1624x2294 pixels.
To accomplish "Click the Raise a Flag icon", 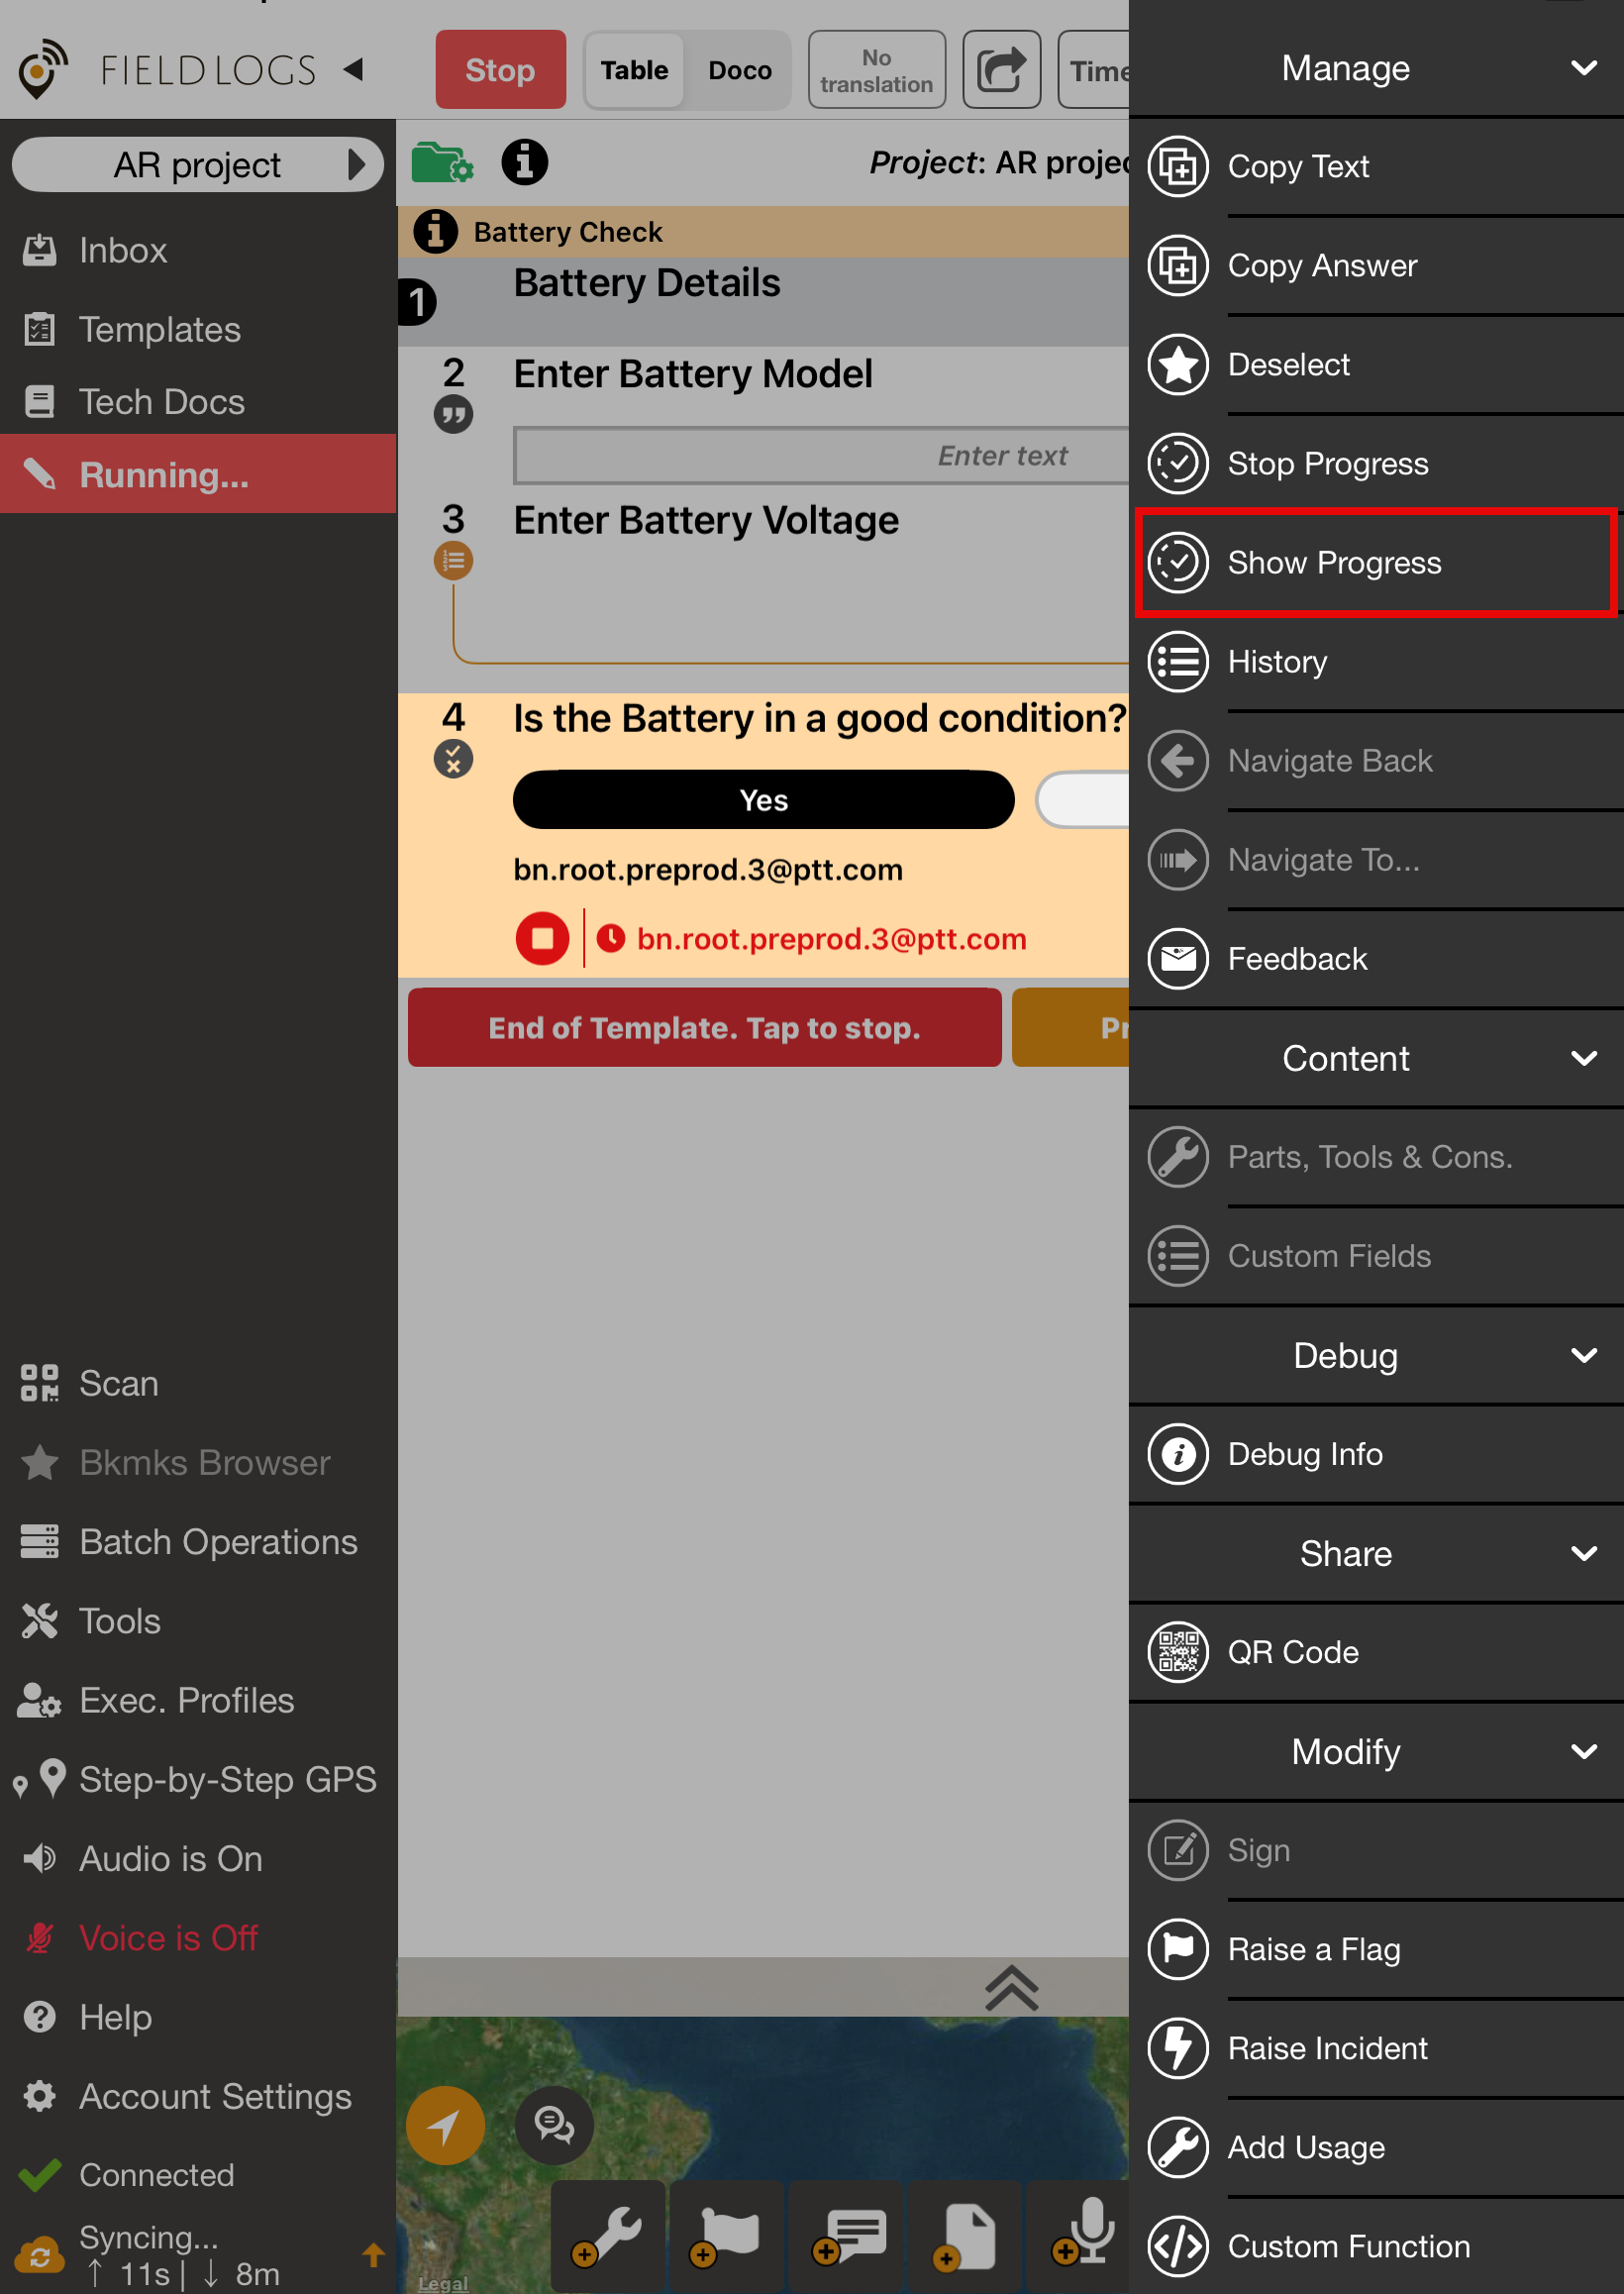I will tap(1178, 1949).
